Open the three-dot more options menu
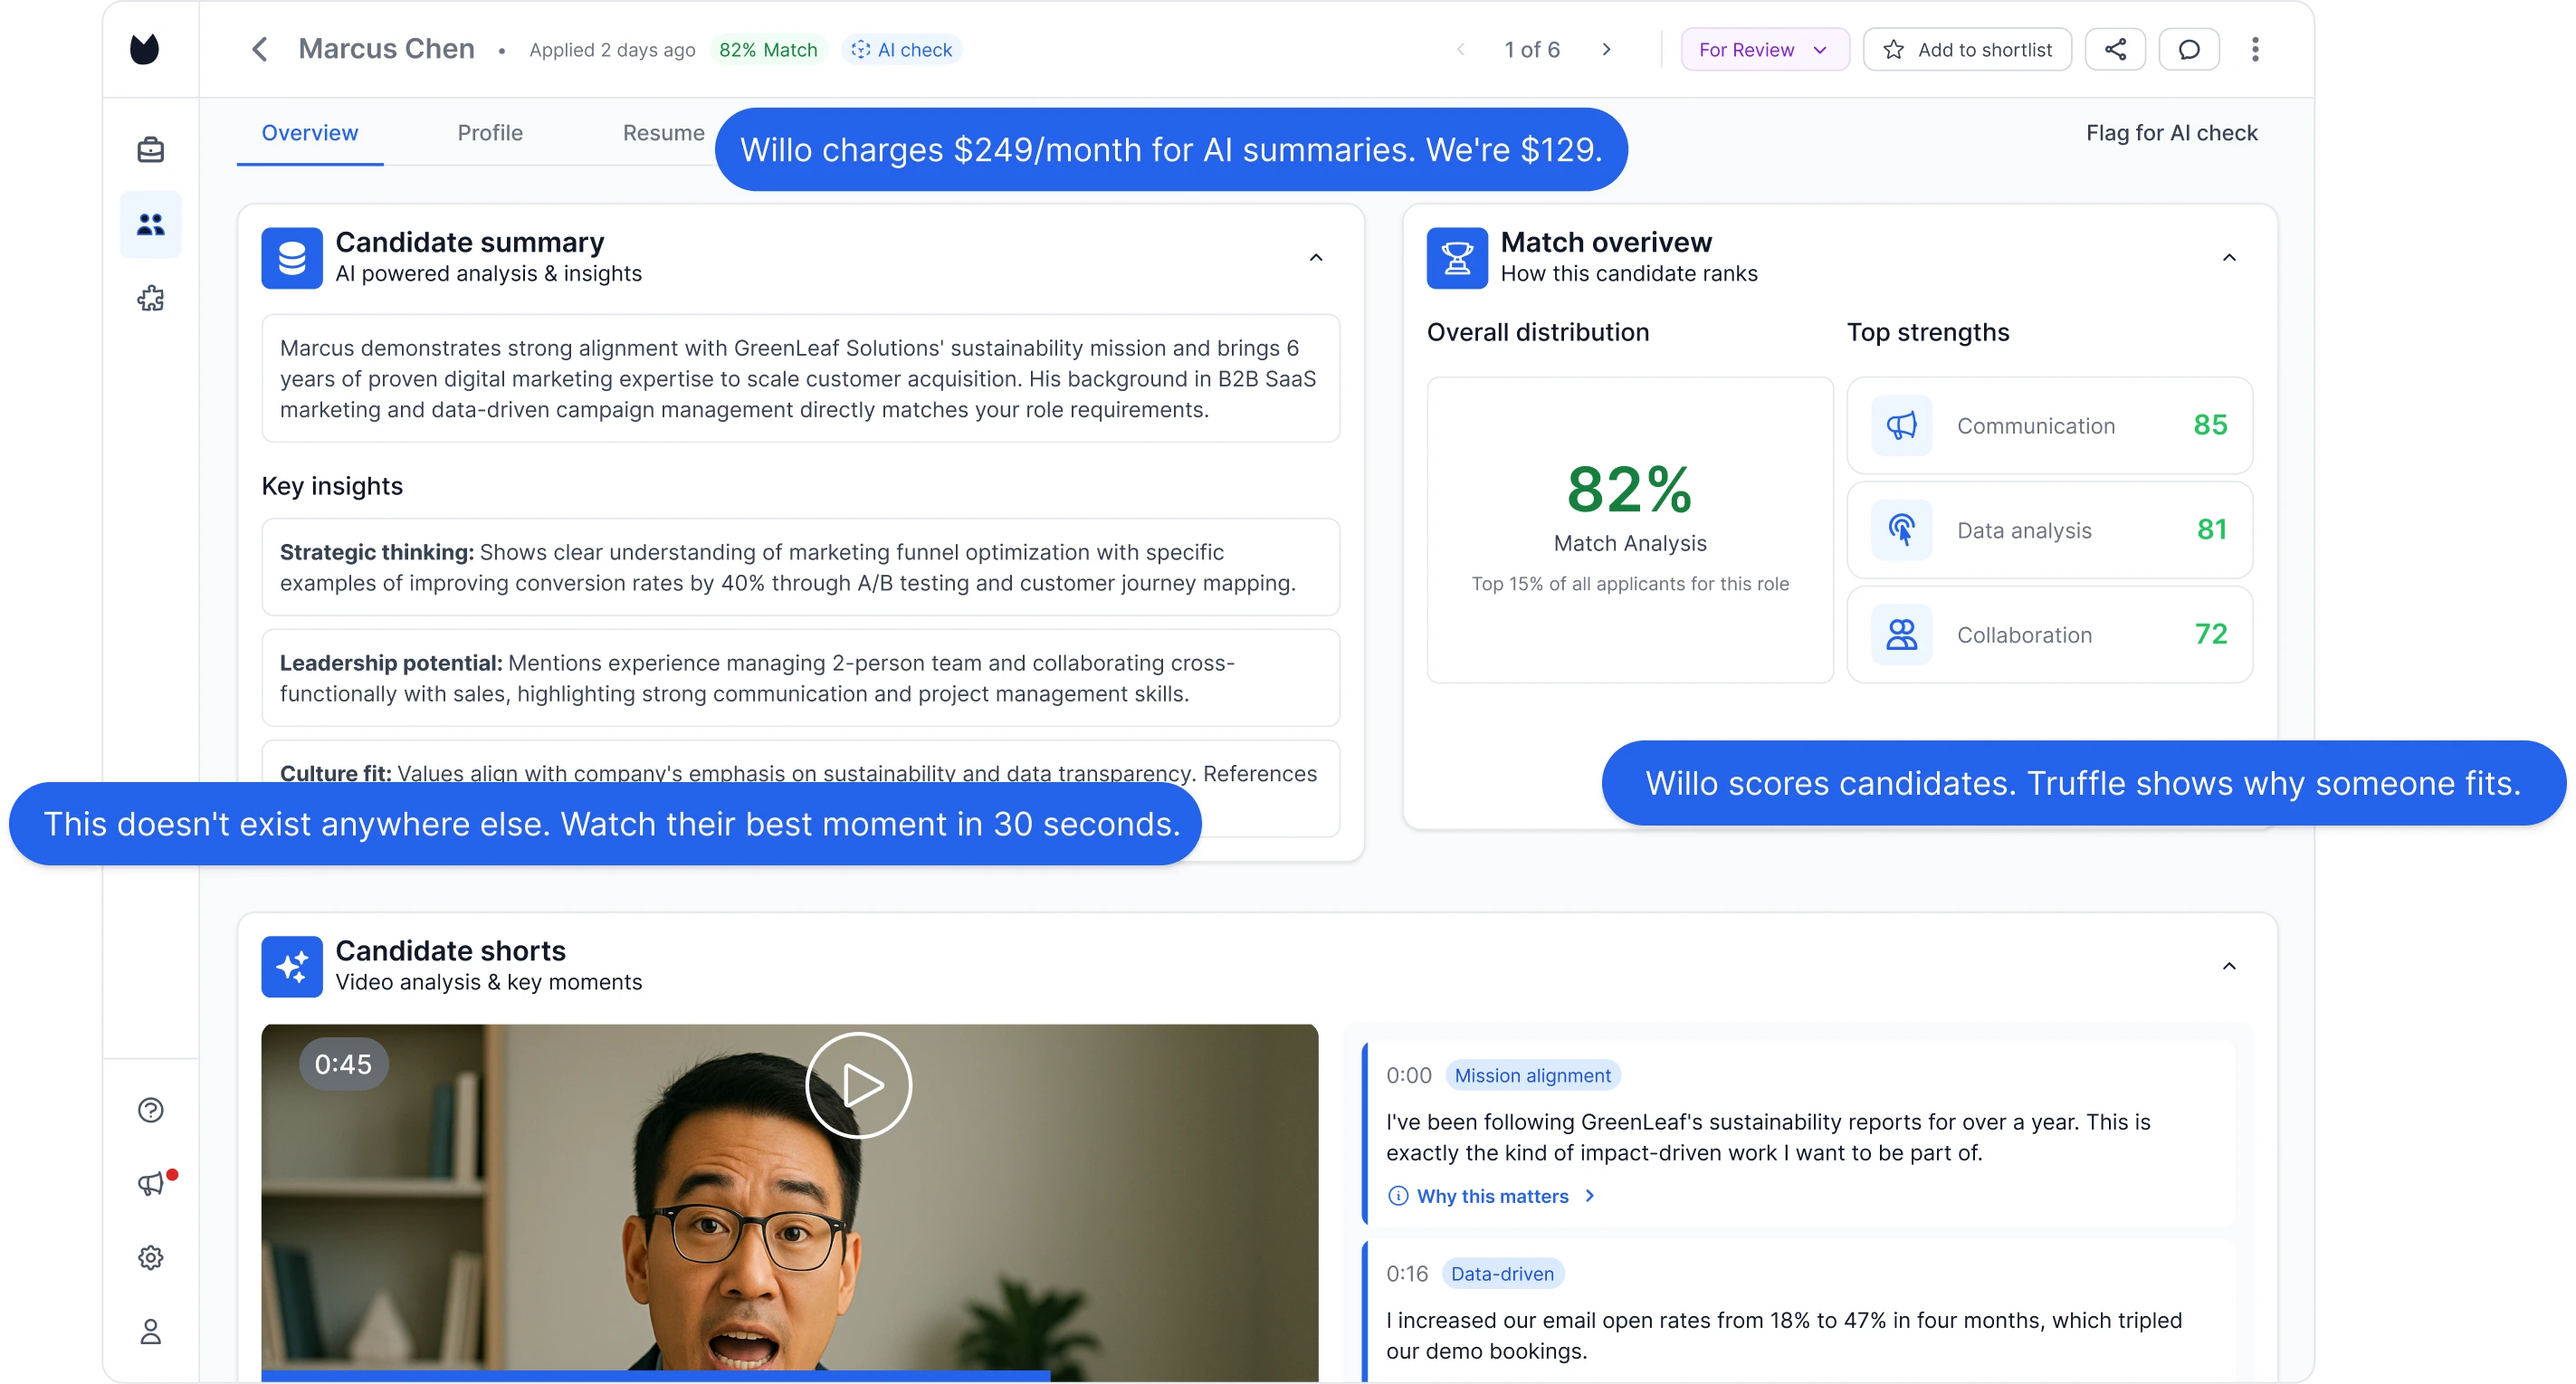 (2255, 50)
